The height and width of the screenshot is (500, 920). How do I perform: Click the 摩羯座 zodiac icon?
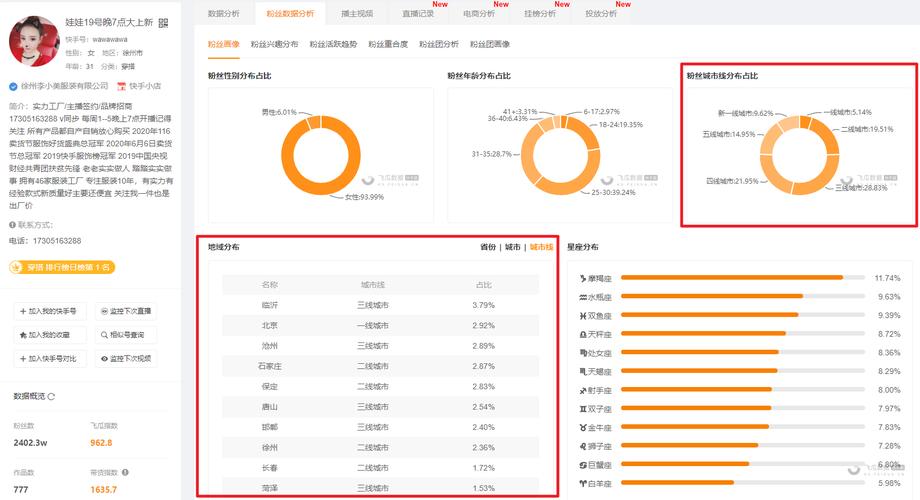(x=581, y=277)
